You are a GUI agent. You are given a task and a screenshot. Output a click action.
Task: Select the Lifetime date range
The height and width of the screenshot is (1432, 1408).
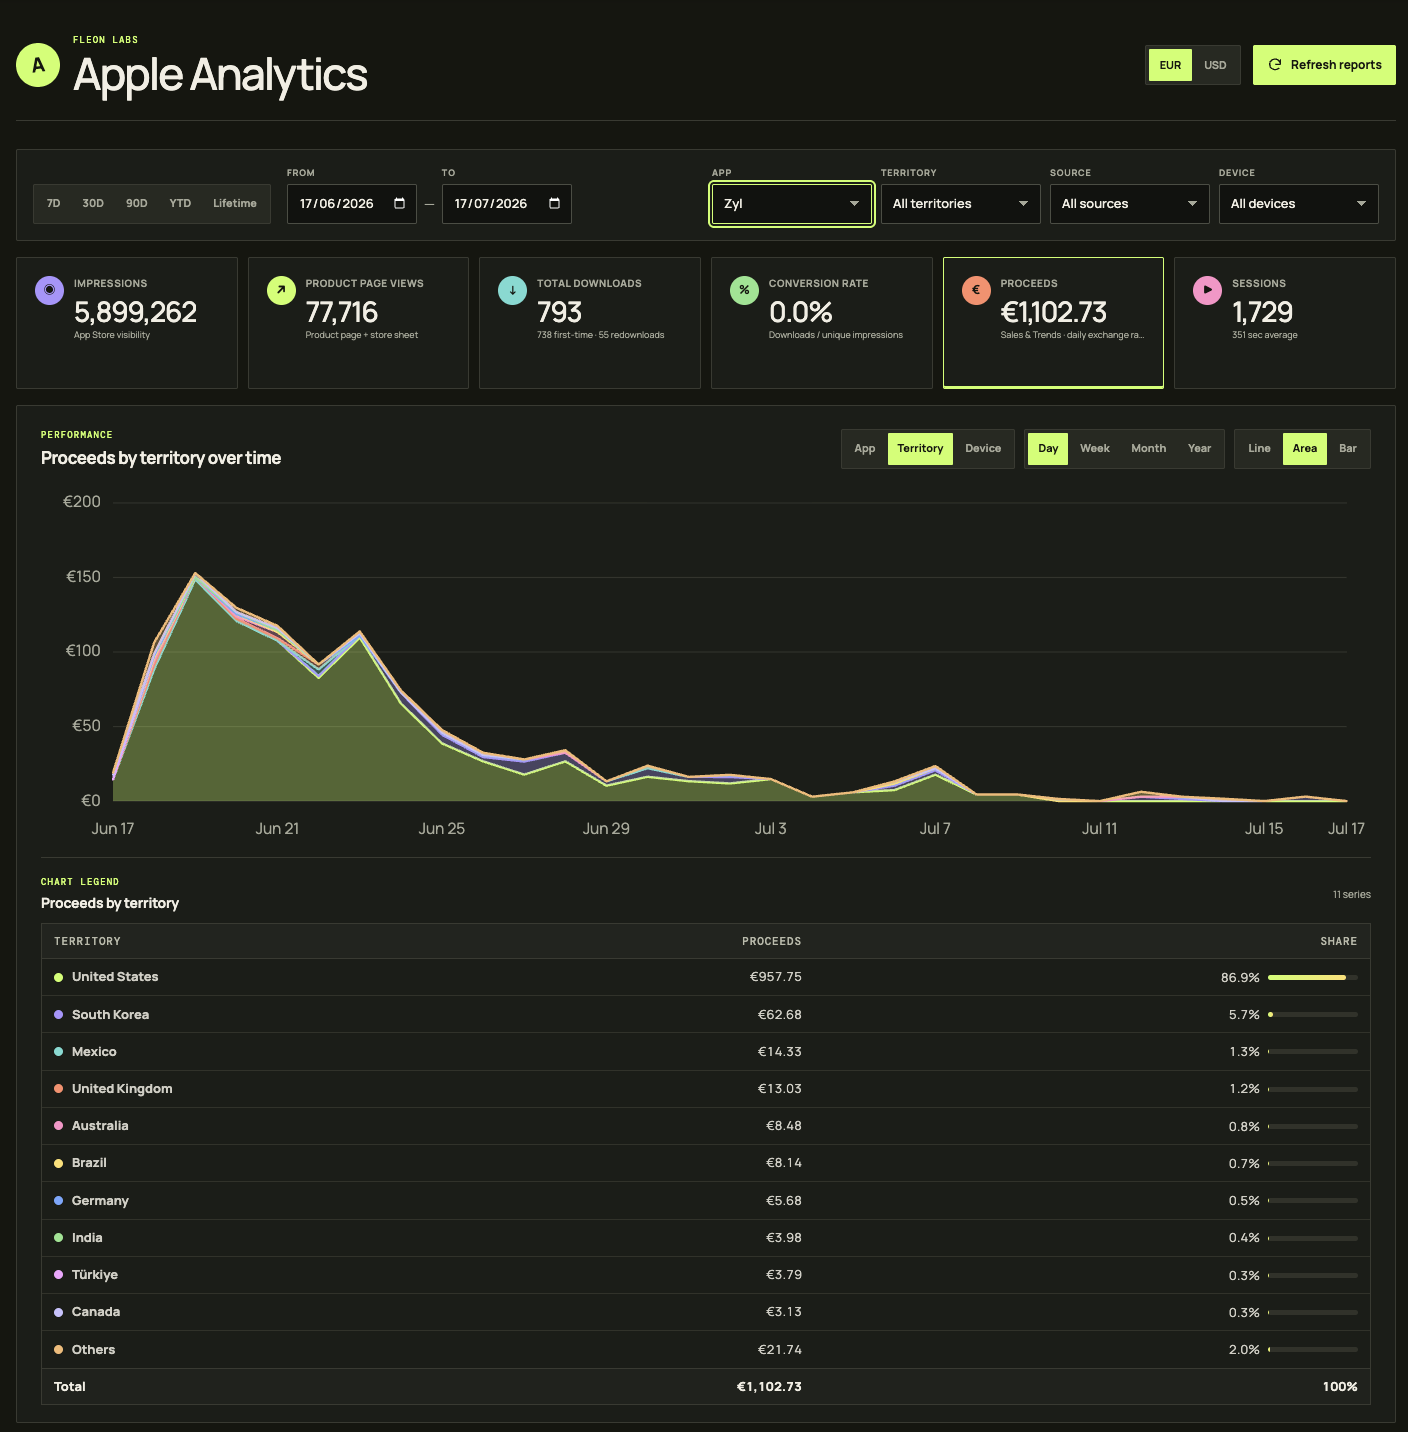(x=235, y=203)
